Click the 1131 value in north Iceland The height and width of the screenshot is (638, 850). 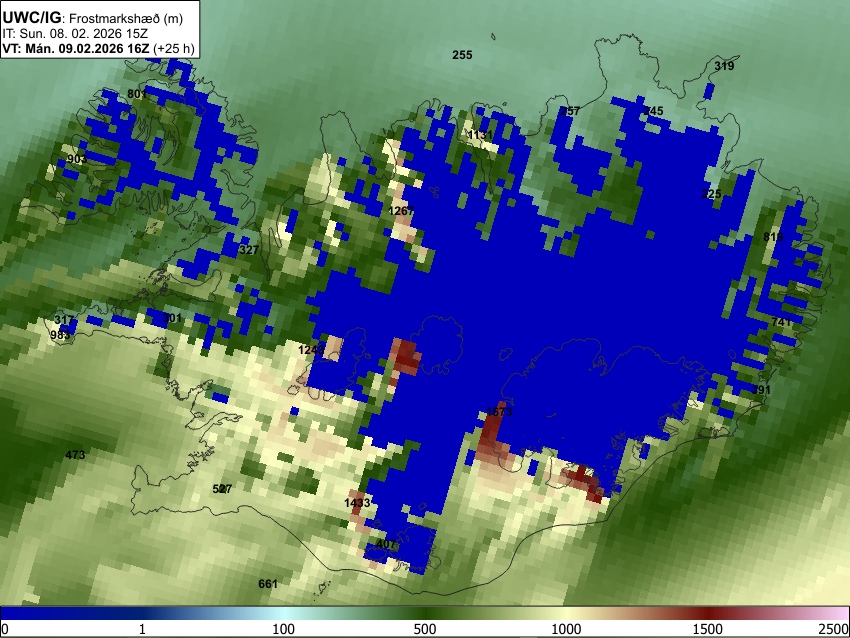click(481, 135)
